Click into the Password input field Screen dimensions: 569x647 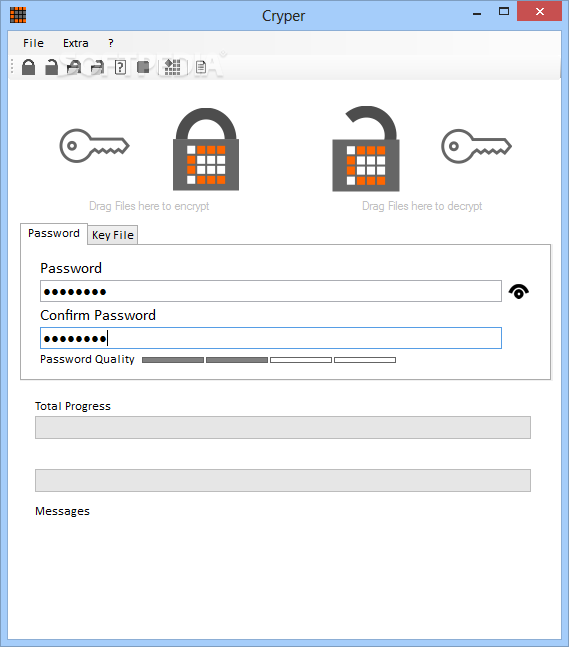[x=271, y=291]
